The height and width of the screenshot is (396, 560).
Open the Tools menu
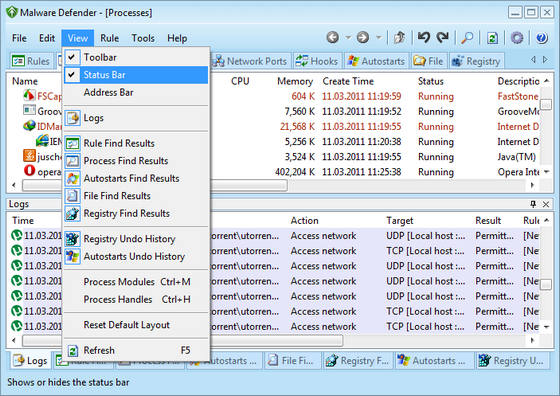pos(143,38)
